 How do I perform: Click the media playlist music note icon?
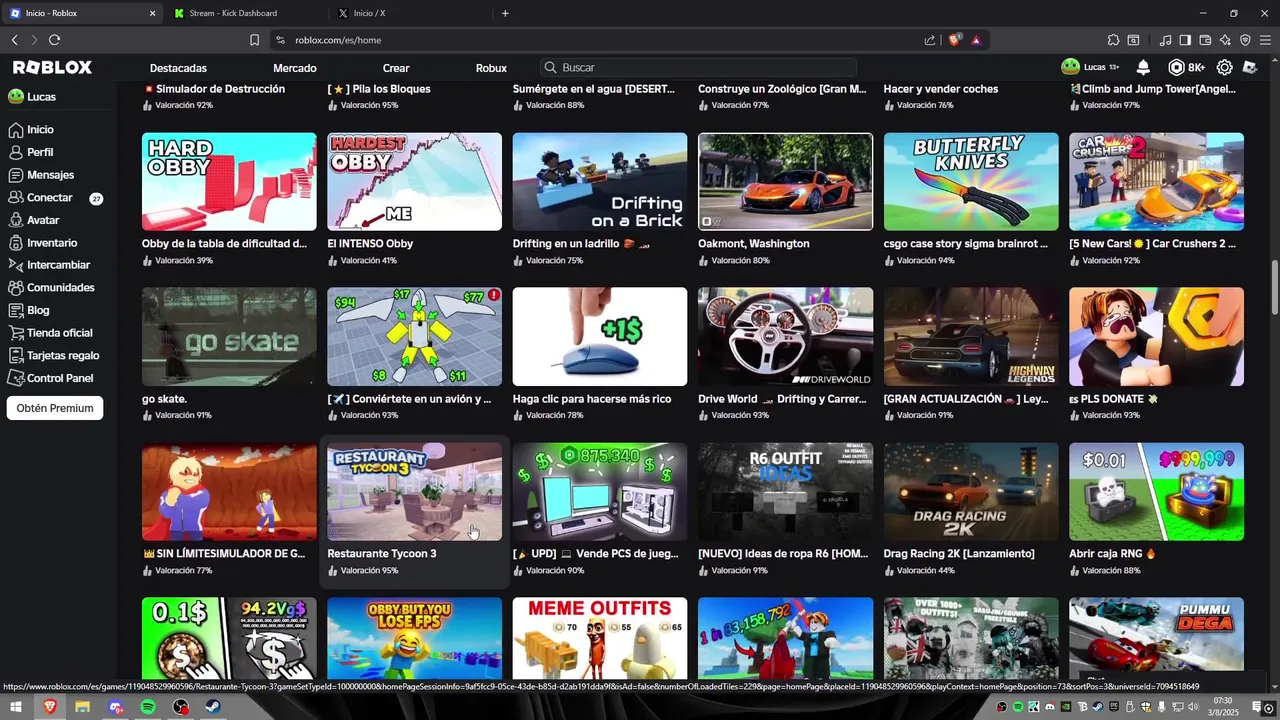(1165, 40)
